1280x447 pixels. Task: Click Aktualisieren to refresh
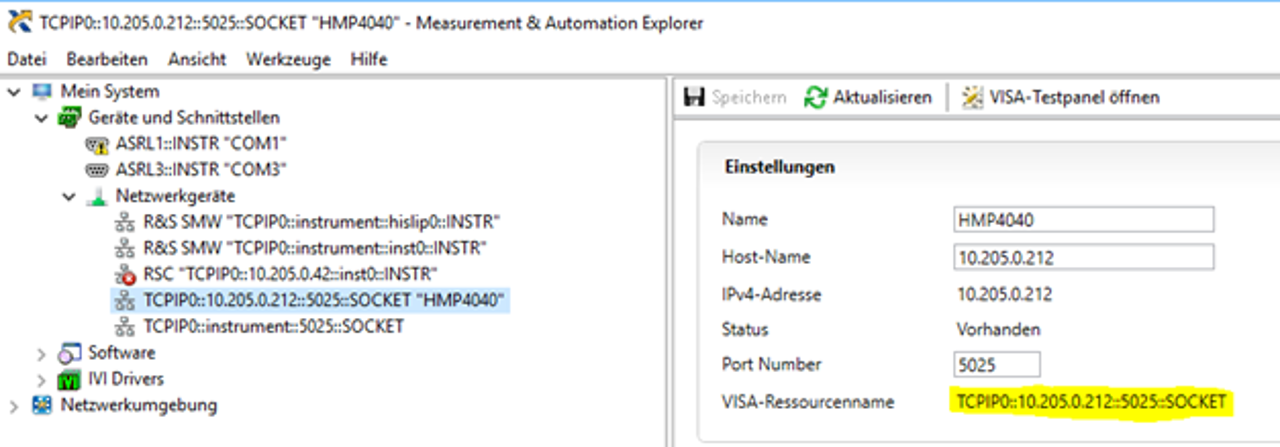[x=882, y=97]
